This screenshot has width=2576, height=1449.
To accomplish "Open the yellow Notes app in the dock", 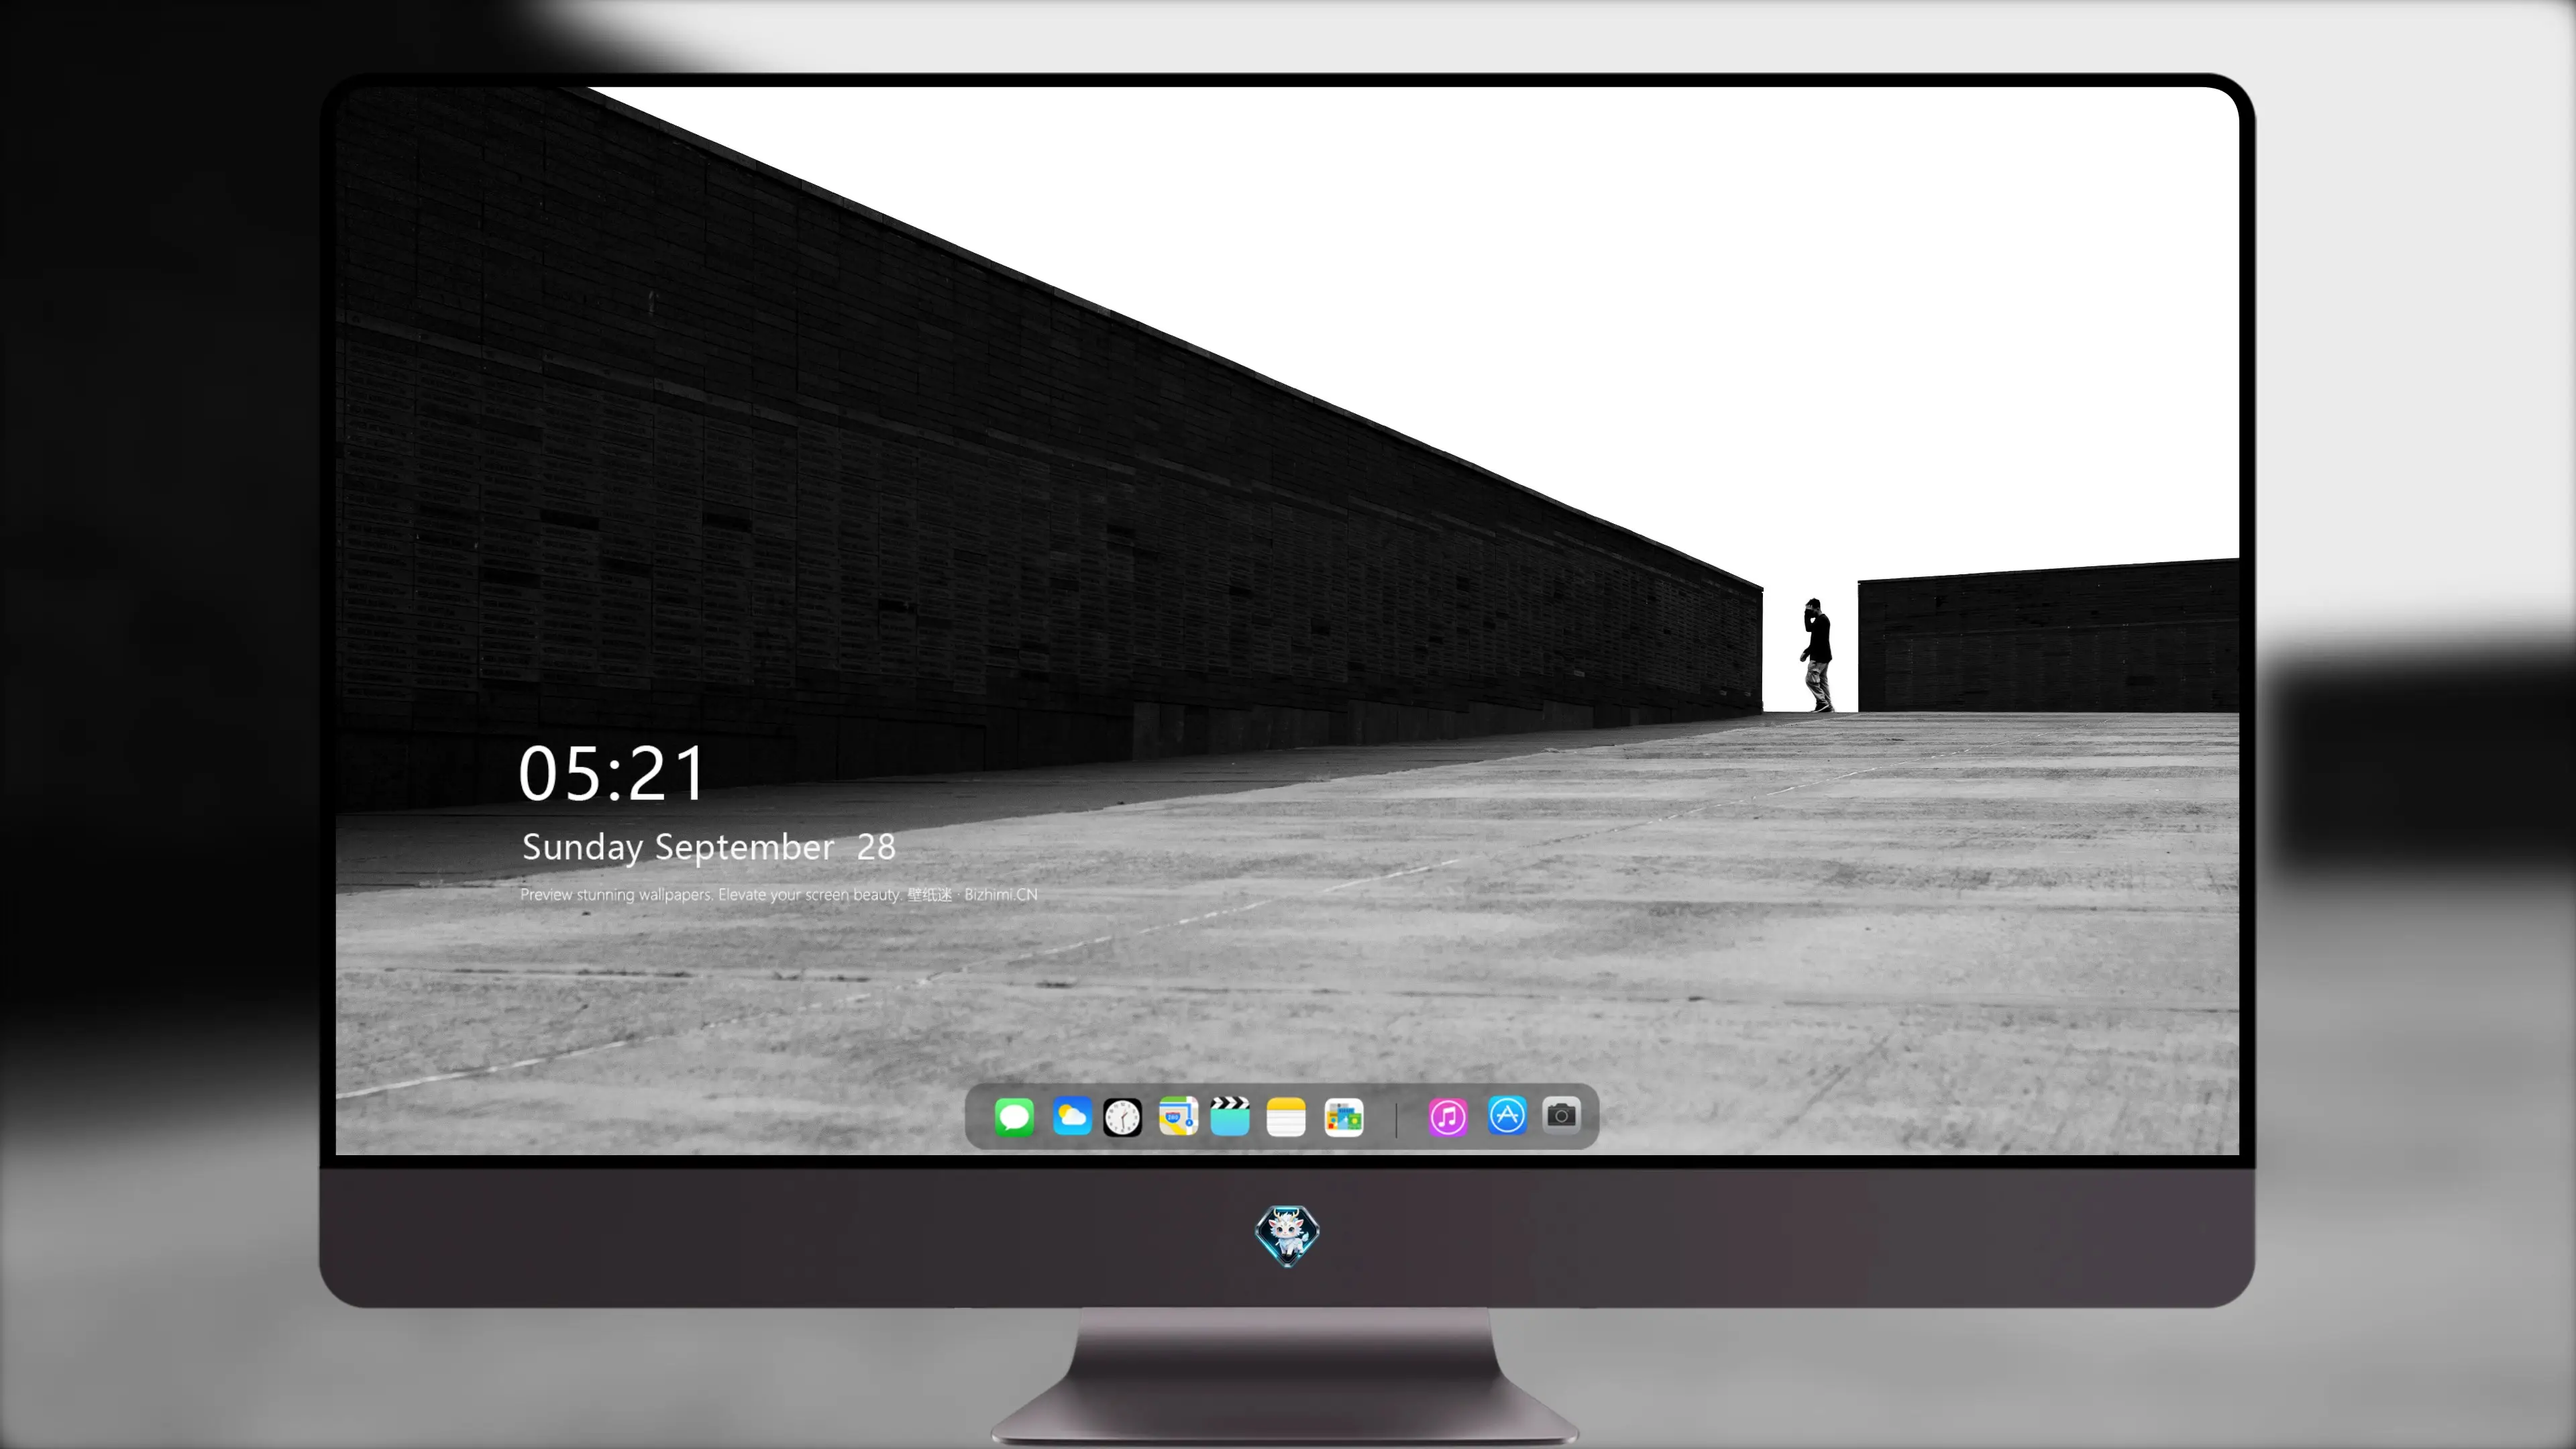I will point(1286,1116).
